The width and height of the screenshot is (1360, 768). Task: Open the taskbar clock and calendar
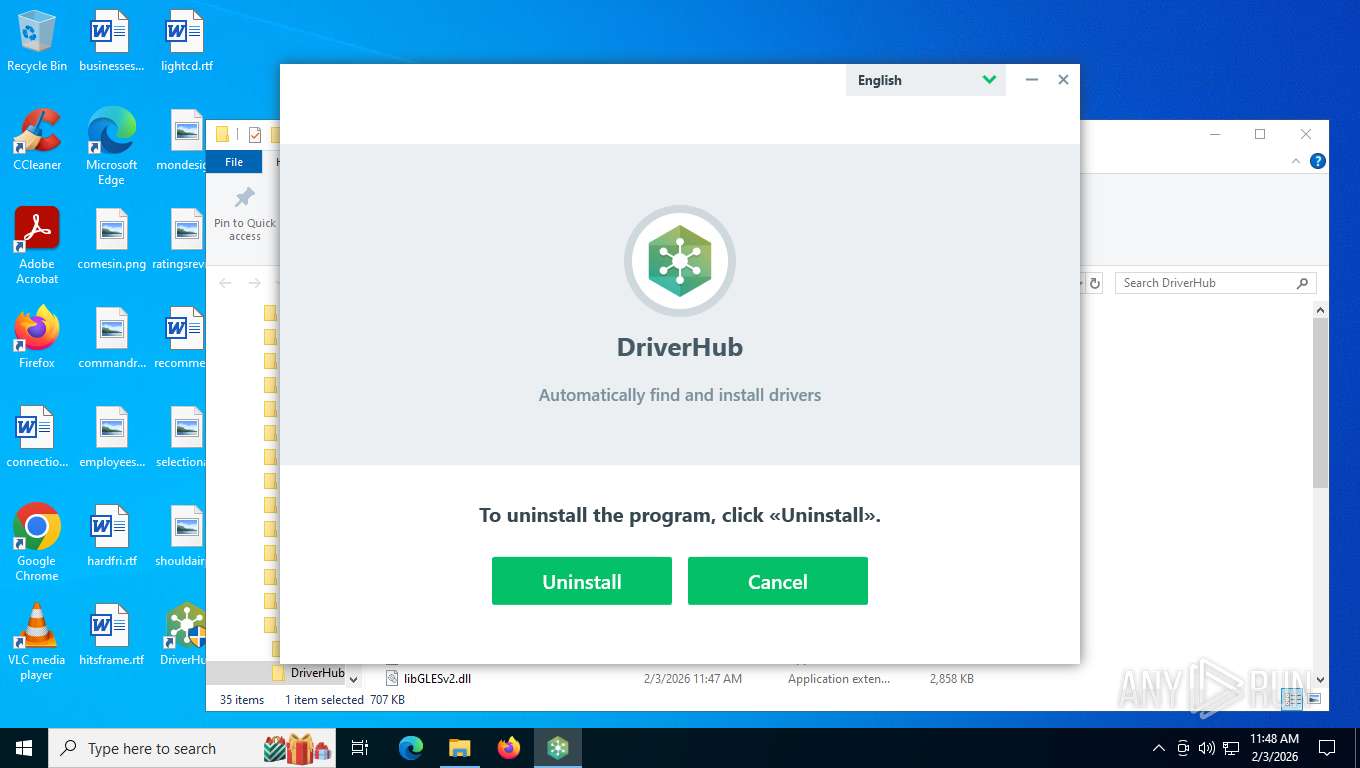[x=1274, y=748]
